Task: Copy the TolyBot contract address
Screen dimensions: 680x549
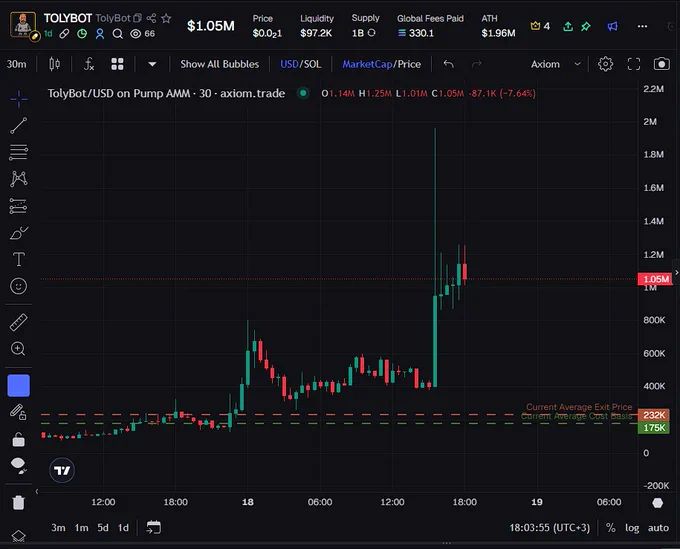Action: coord(137,18)
